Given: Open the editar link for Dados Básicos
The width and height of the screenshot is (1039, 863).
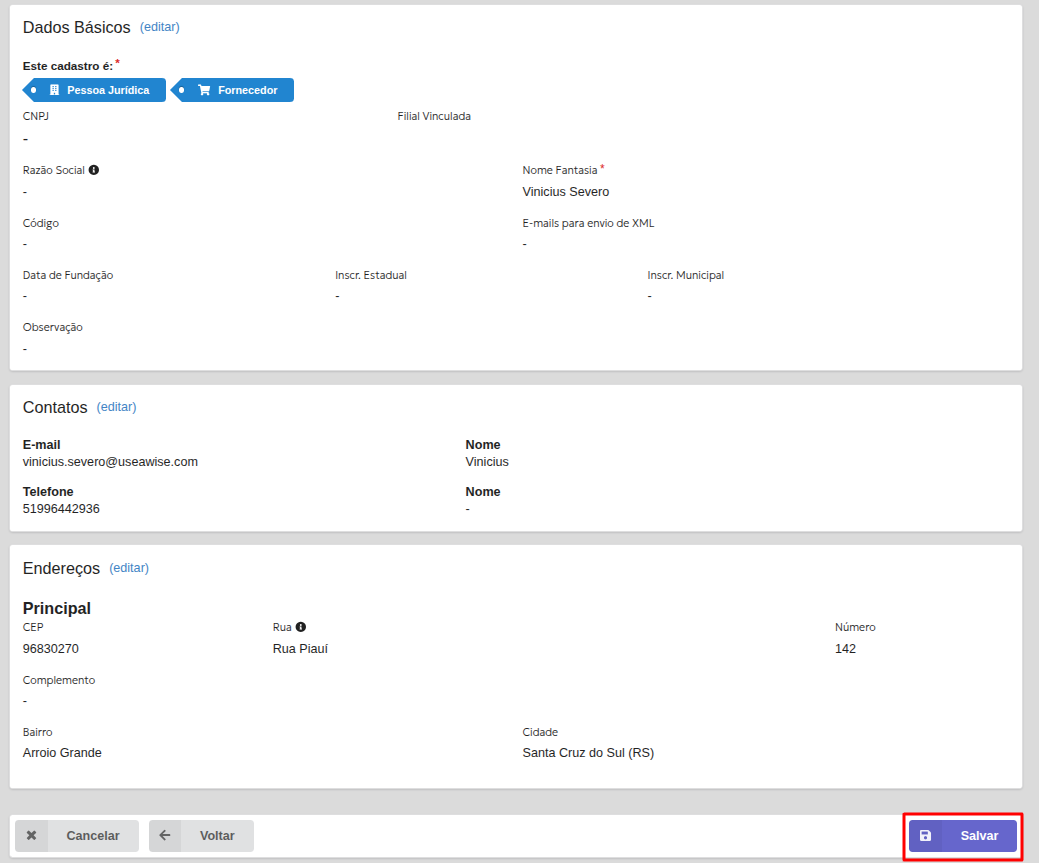Looking at the screenshot, I should (160, 27).
